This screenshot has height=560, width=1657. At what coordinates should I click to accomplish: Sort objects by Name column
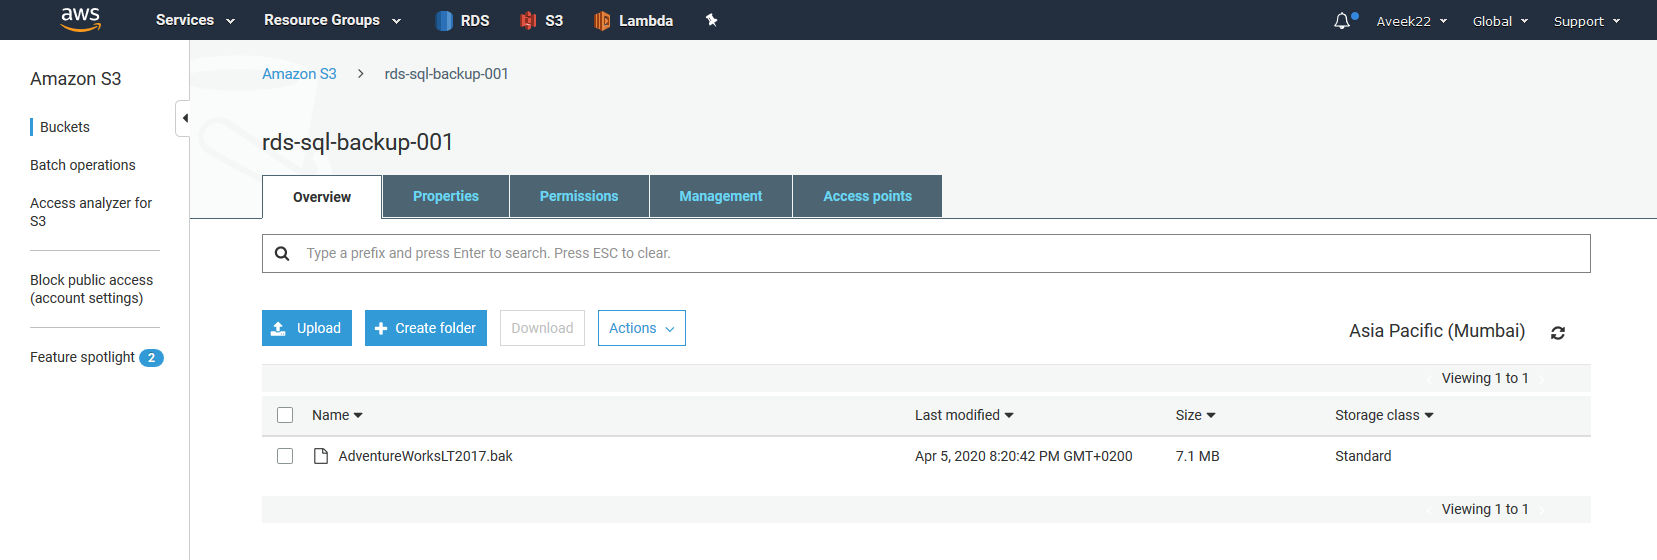click(x=337, y=415)
